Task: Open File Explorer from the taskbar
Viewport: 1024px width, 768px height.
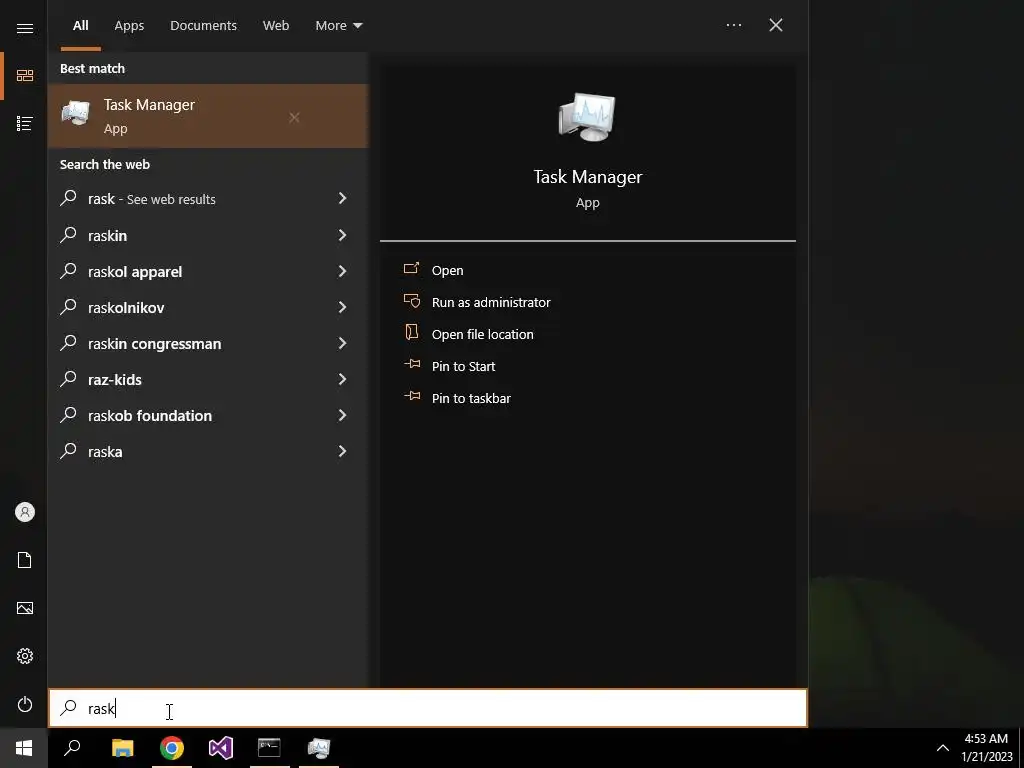Action: (122, 748)
